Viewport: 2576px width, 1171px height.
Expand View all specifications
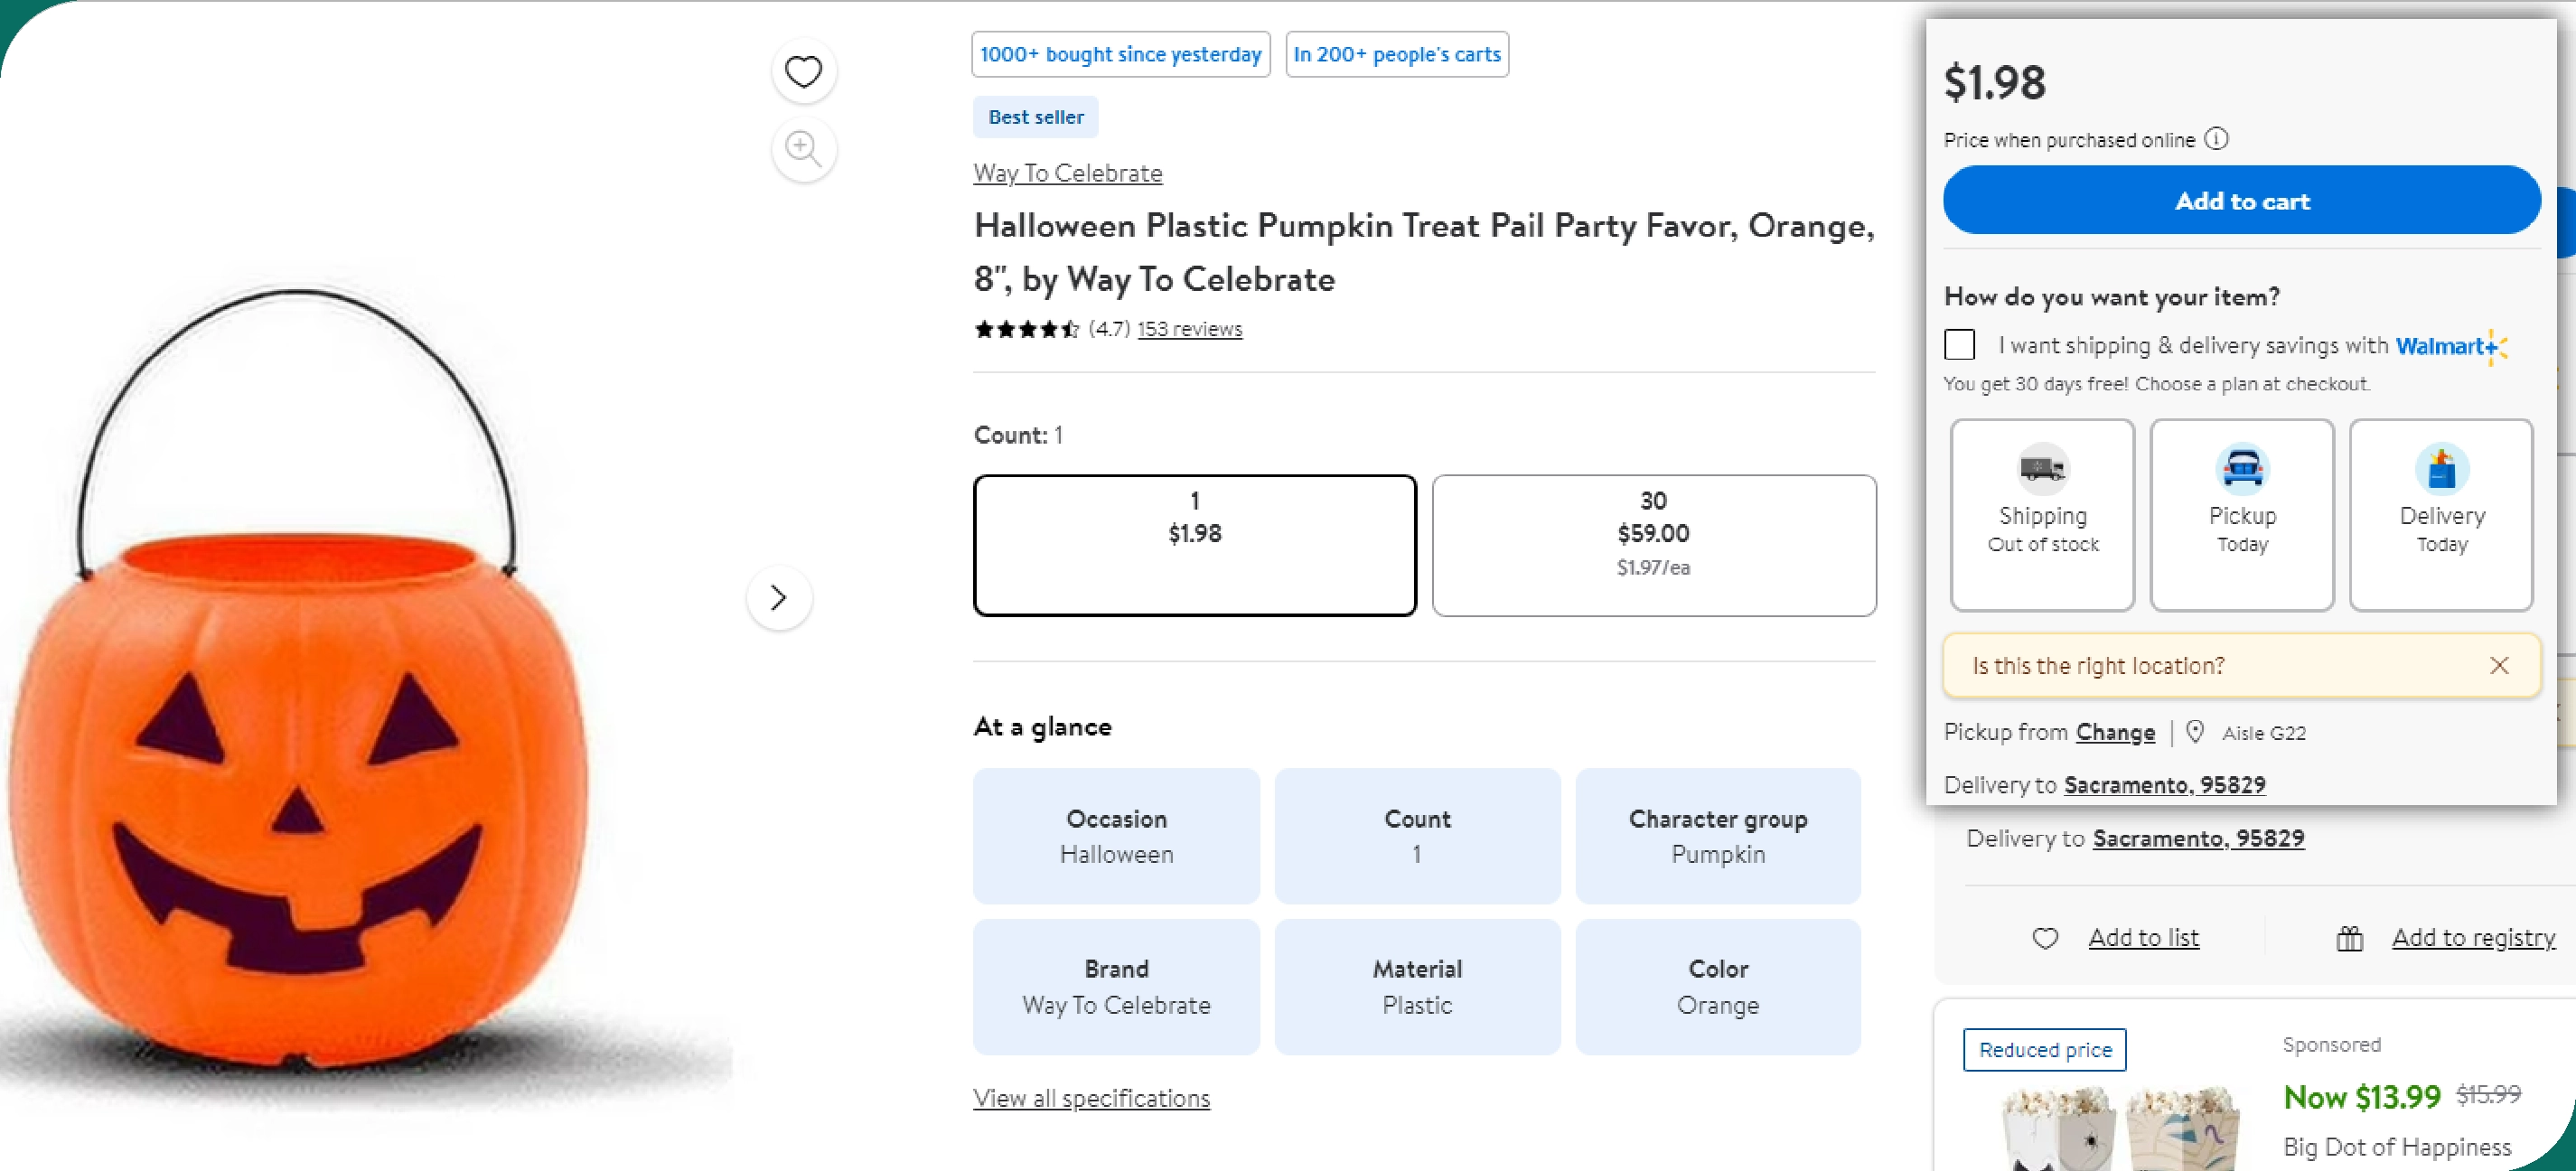click(1091, 1097)
